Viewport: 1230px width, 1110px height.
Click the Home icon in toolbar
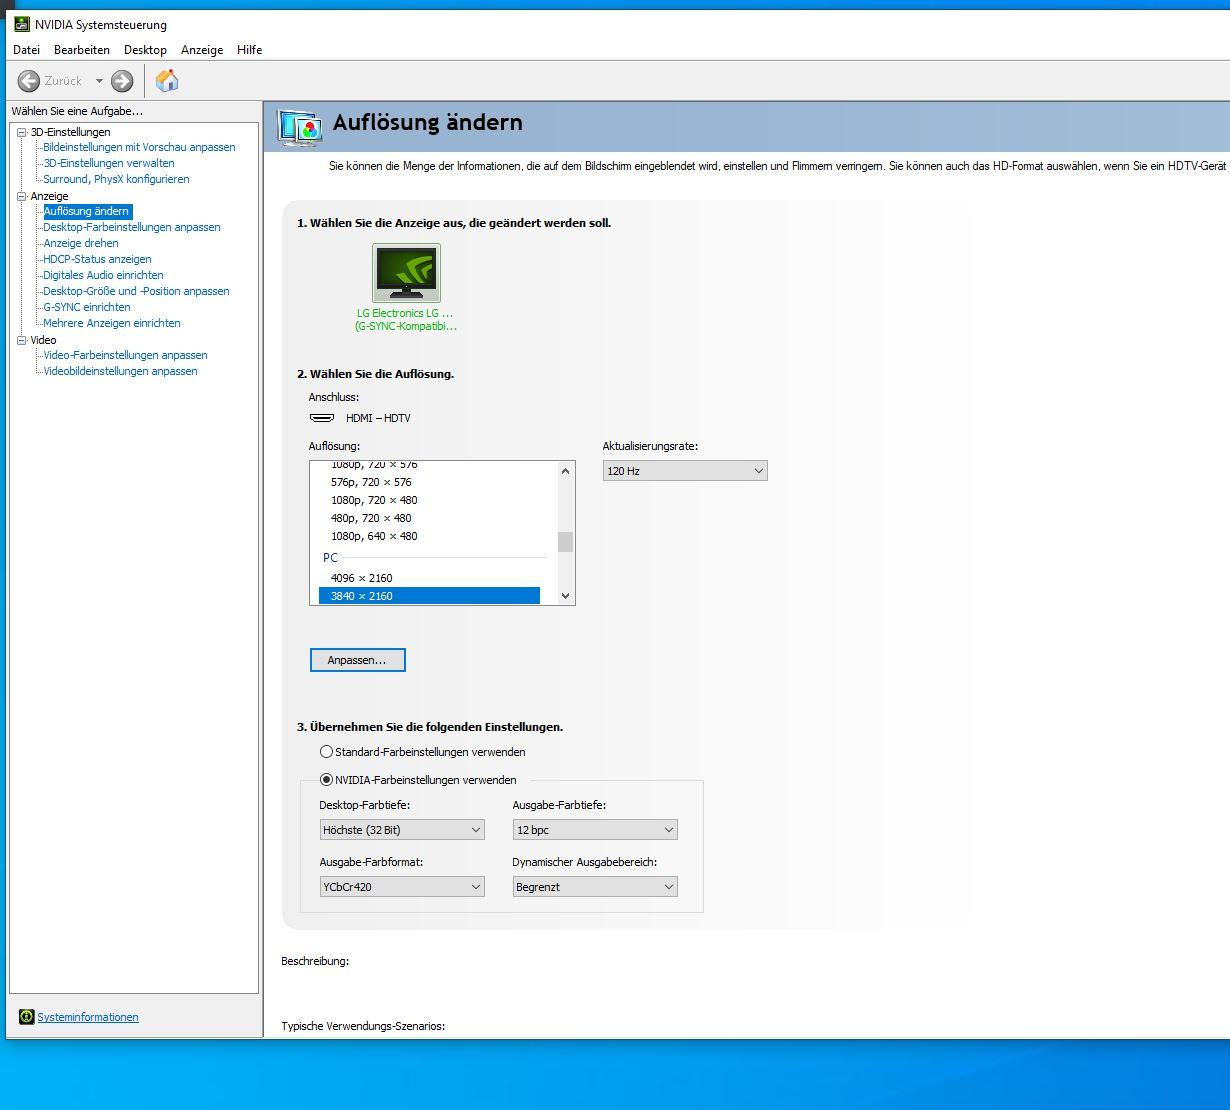pos(167,81)
